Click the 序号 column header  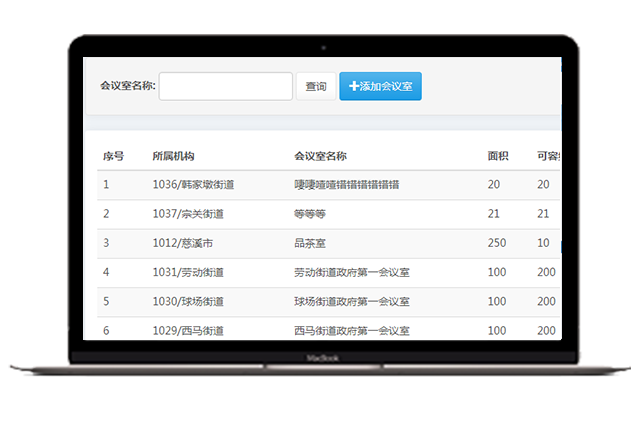(x=113, y=156)
